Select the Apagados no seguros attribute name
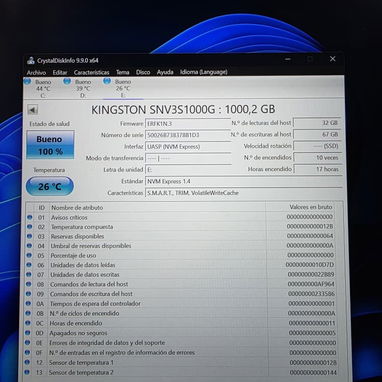The height and width of the screenshot is (382, 382). pyautogui.click(x=78, y=333)
